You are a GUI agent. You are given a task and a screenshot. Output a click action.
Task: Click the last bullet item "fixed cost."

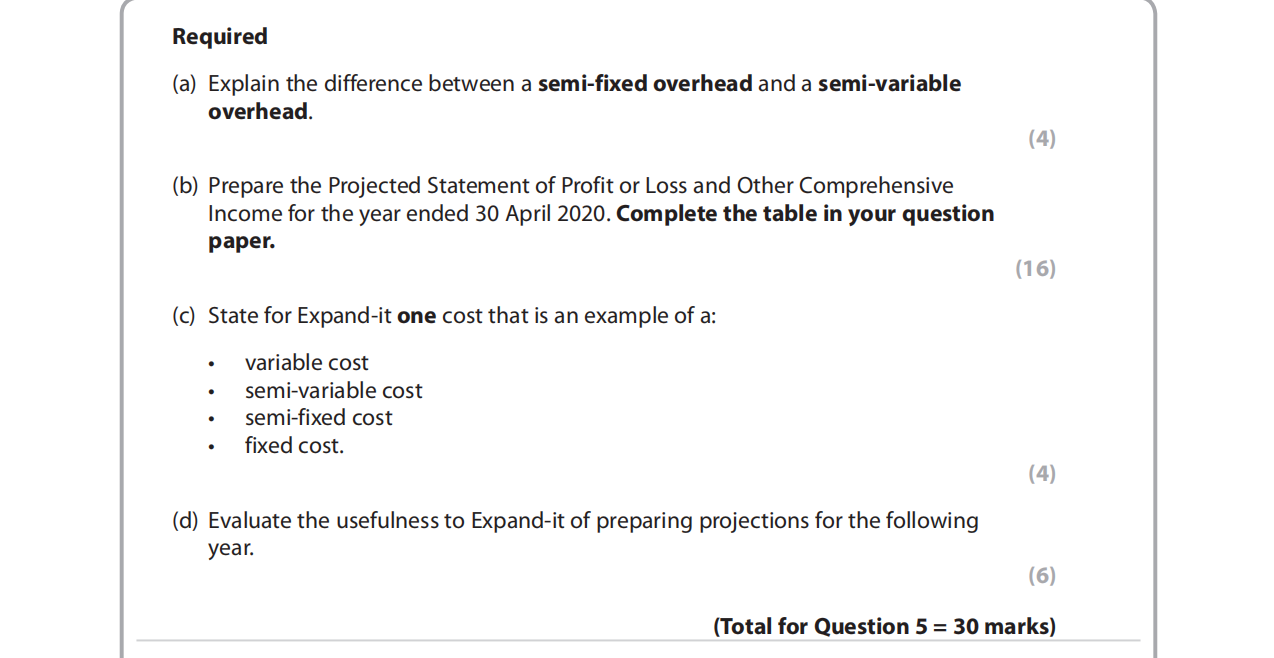[294, 446]
